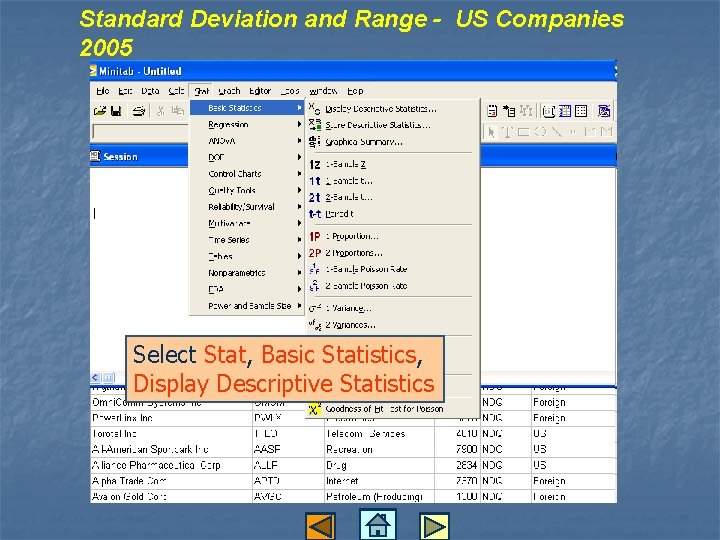Click the 1Z icon for 1-Sample Z
Image resolution: width=720 pixels, height=540 pixels.
[x=315, y=164]
